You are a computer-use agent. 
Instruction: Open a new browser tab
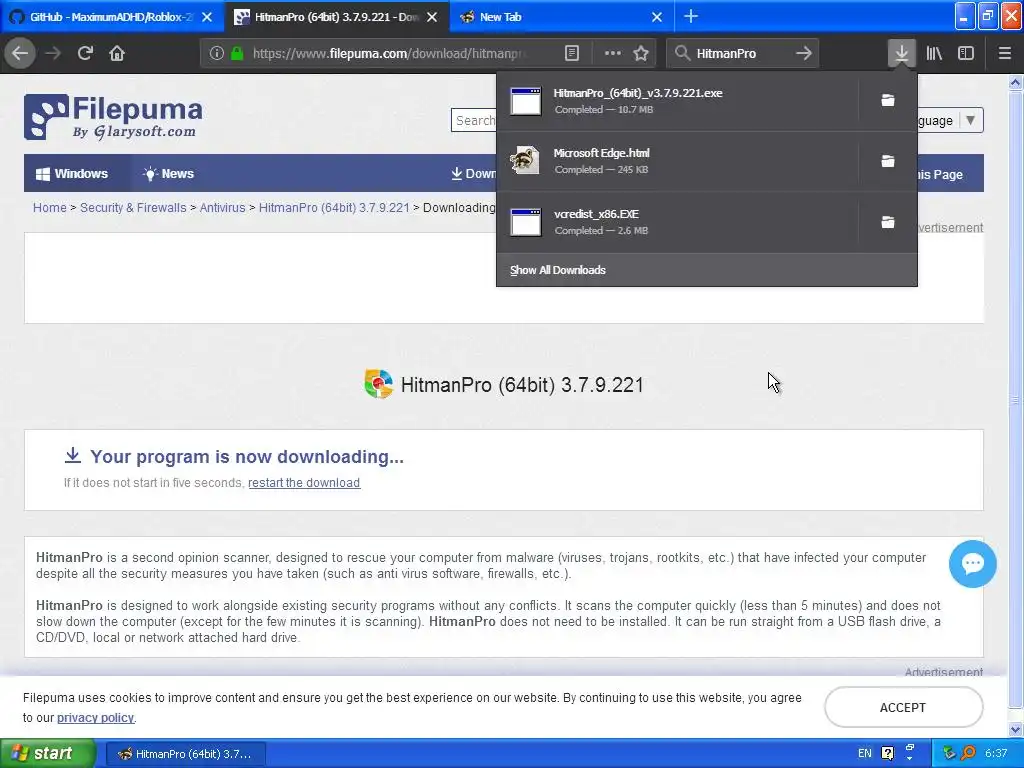pos(691,16)
